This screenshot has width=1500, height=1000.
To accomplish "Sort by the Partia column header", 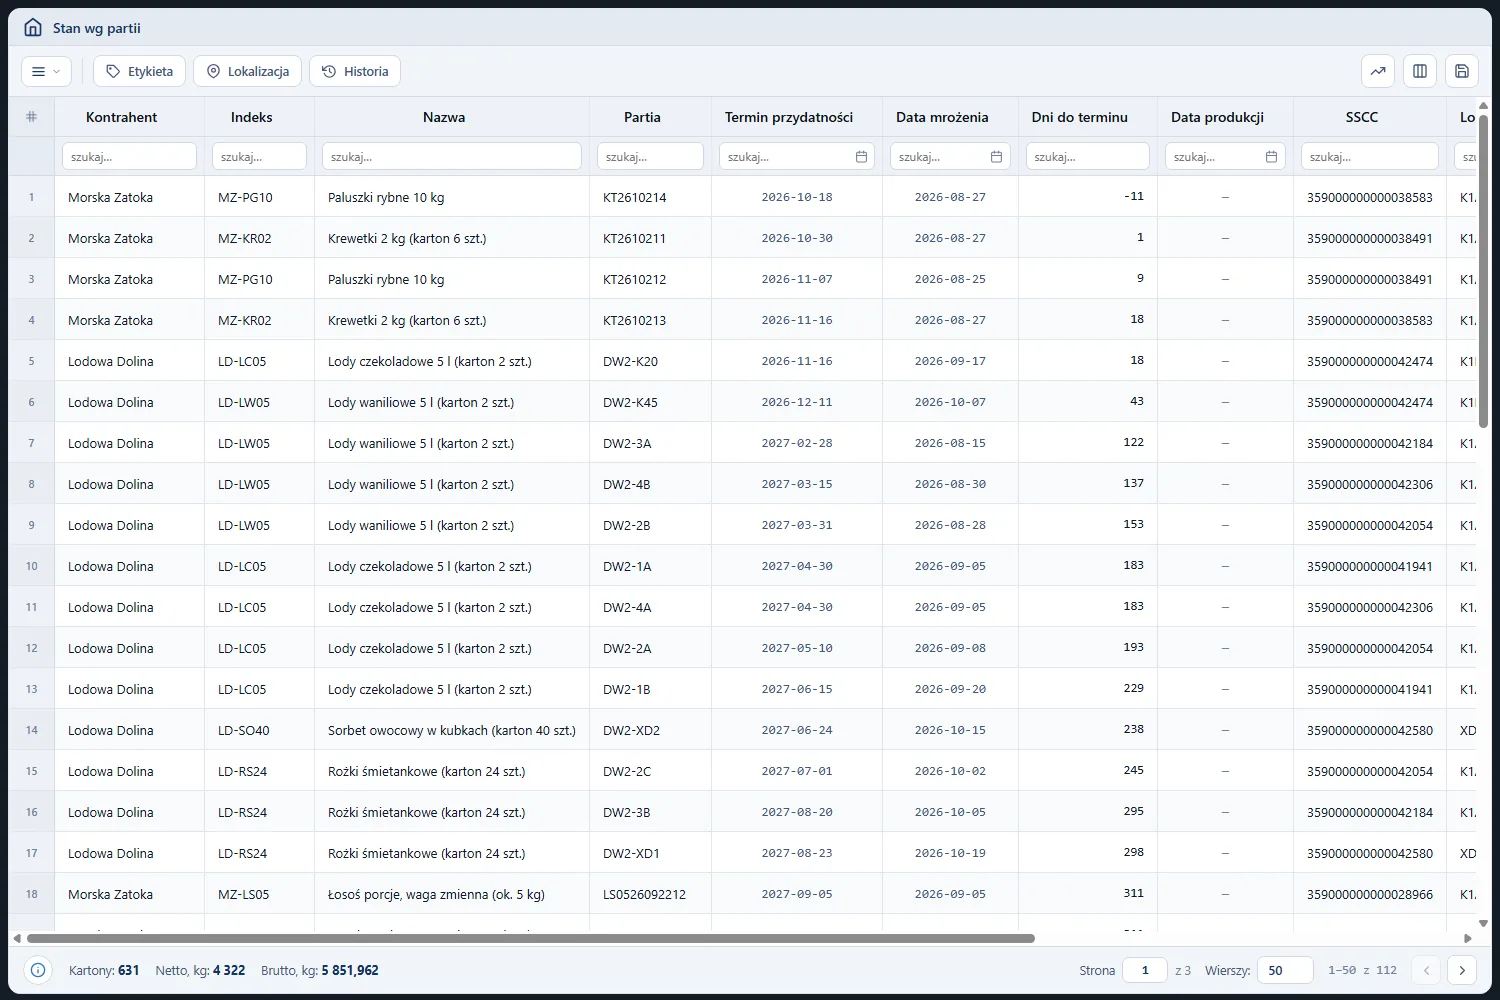I will [642, 117].
